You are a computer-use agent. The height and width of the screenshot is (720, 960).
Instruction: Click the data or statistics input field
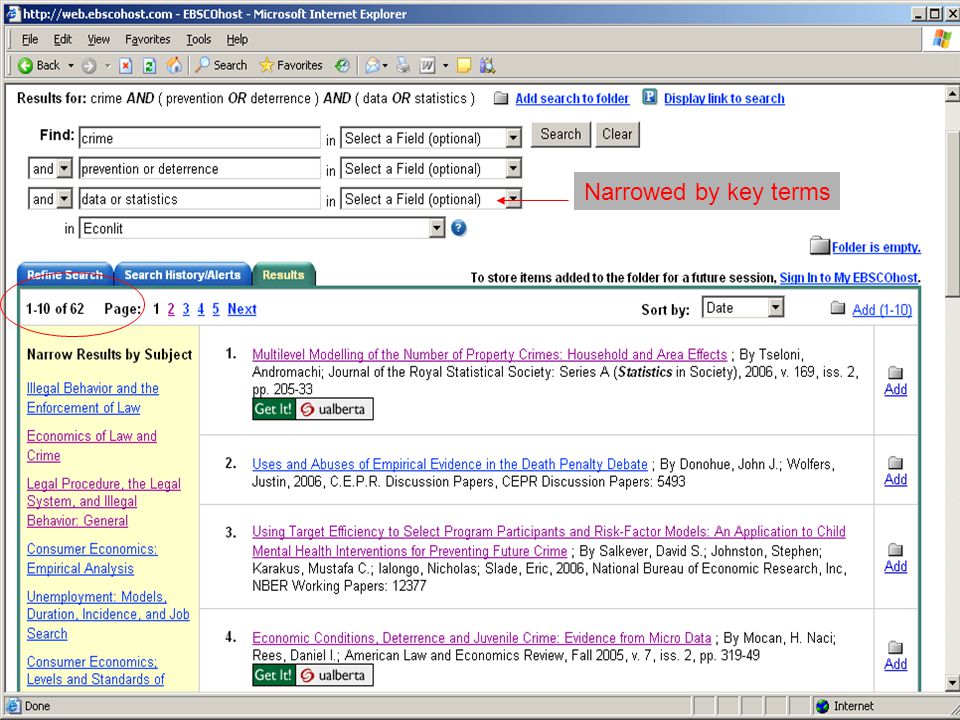point(200,199)
